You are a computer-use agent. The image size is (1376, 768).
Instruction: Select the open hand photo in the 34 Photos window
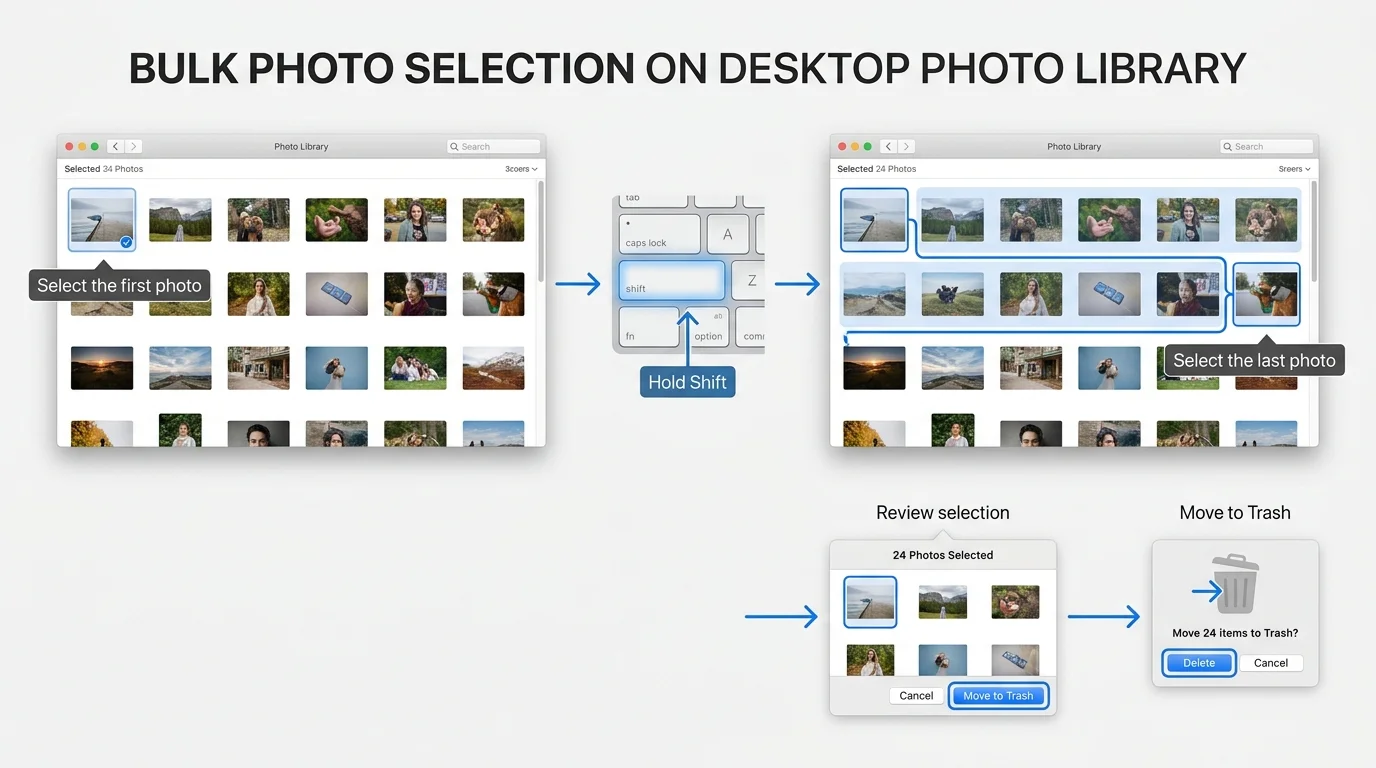click(x=336, y=220)
